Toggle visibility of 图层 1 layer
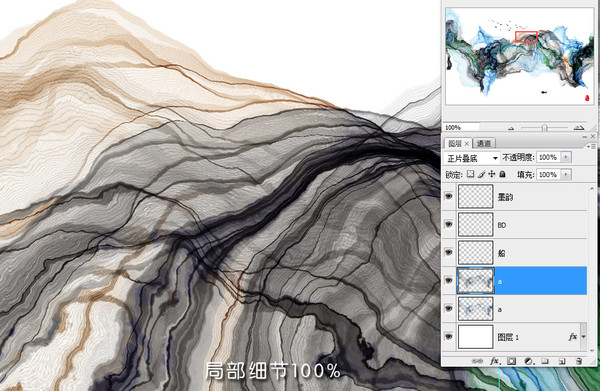The width and height of the screenshot is (600, 391). pos(448,336)
